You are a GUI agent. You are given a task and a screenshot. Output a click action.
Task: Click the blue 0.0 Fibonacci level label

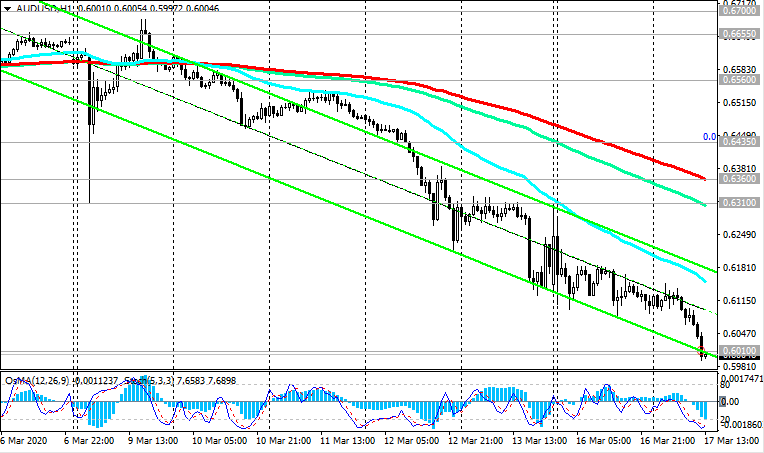[709, 137]
